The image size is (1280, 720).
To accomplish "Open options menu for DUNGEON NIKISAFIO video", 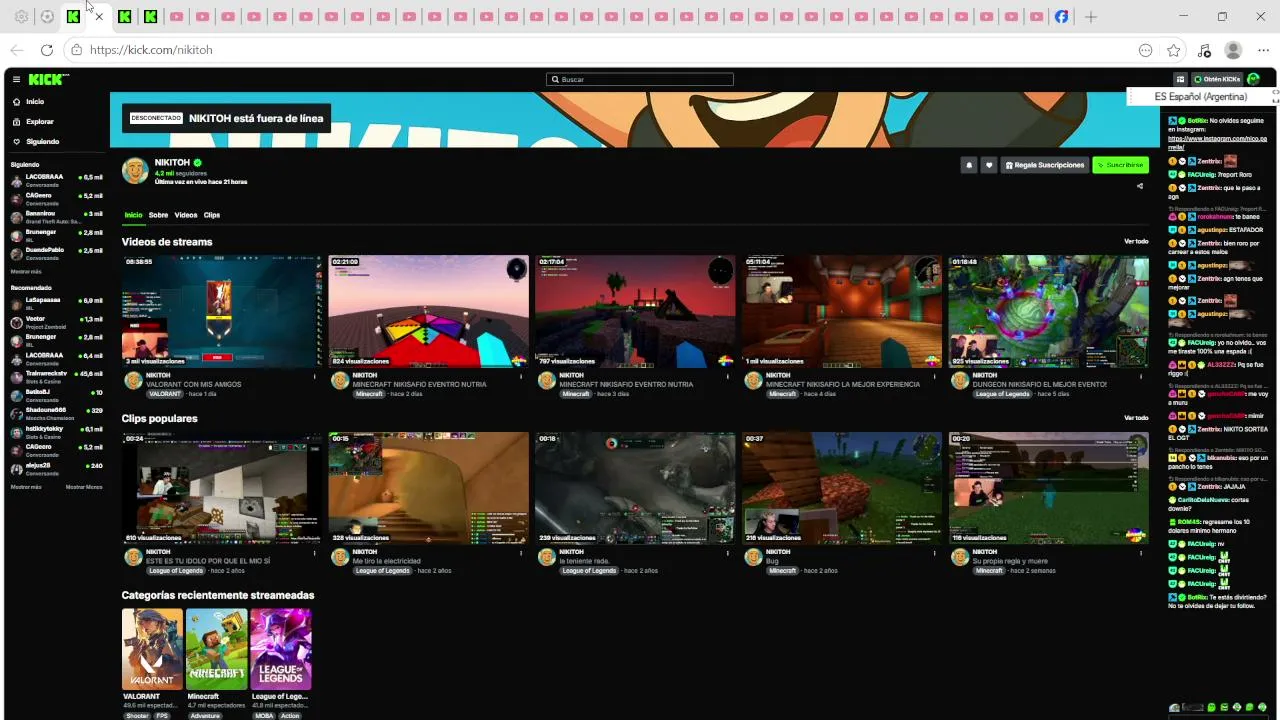I will 1142,376.
